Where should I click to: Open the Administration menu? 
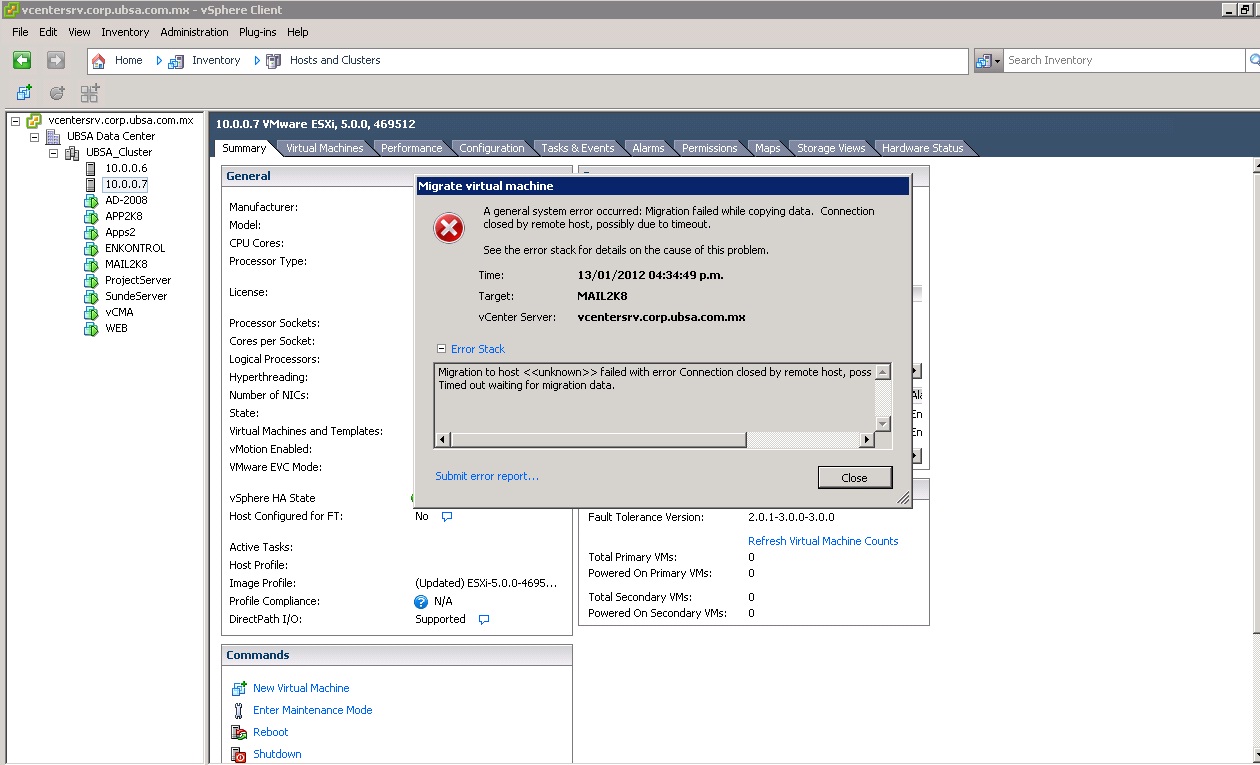click(x=193, y=32)
